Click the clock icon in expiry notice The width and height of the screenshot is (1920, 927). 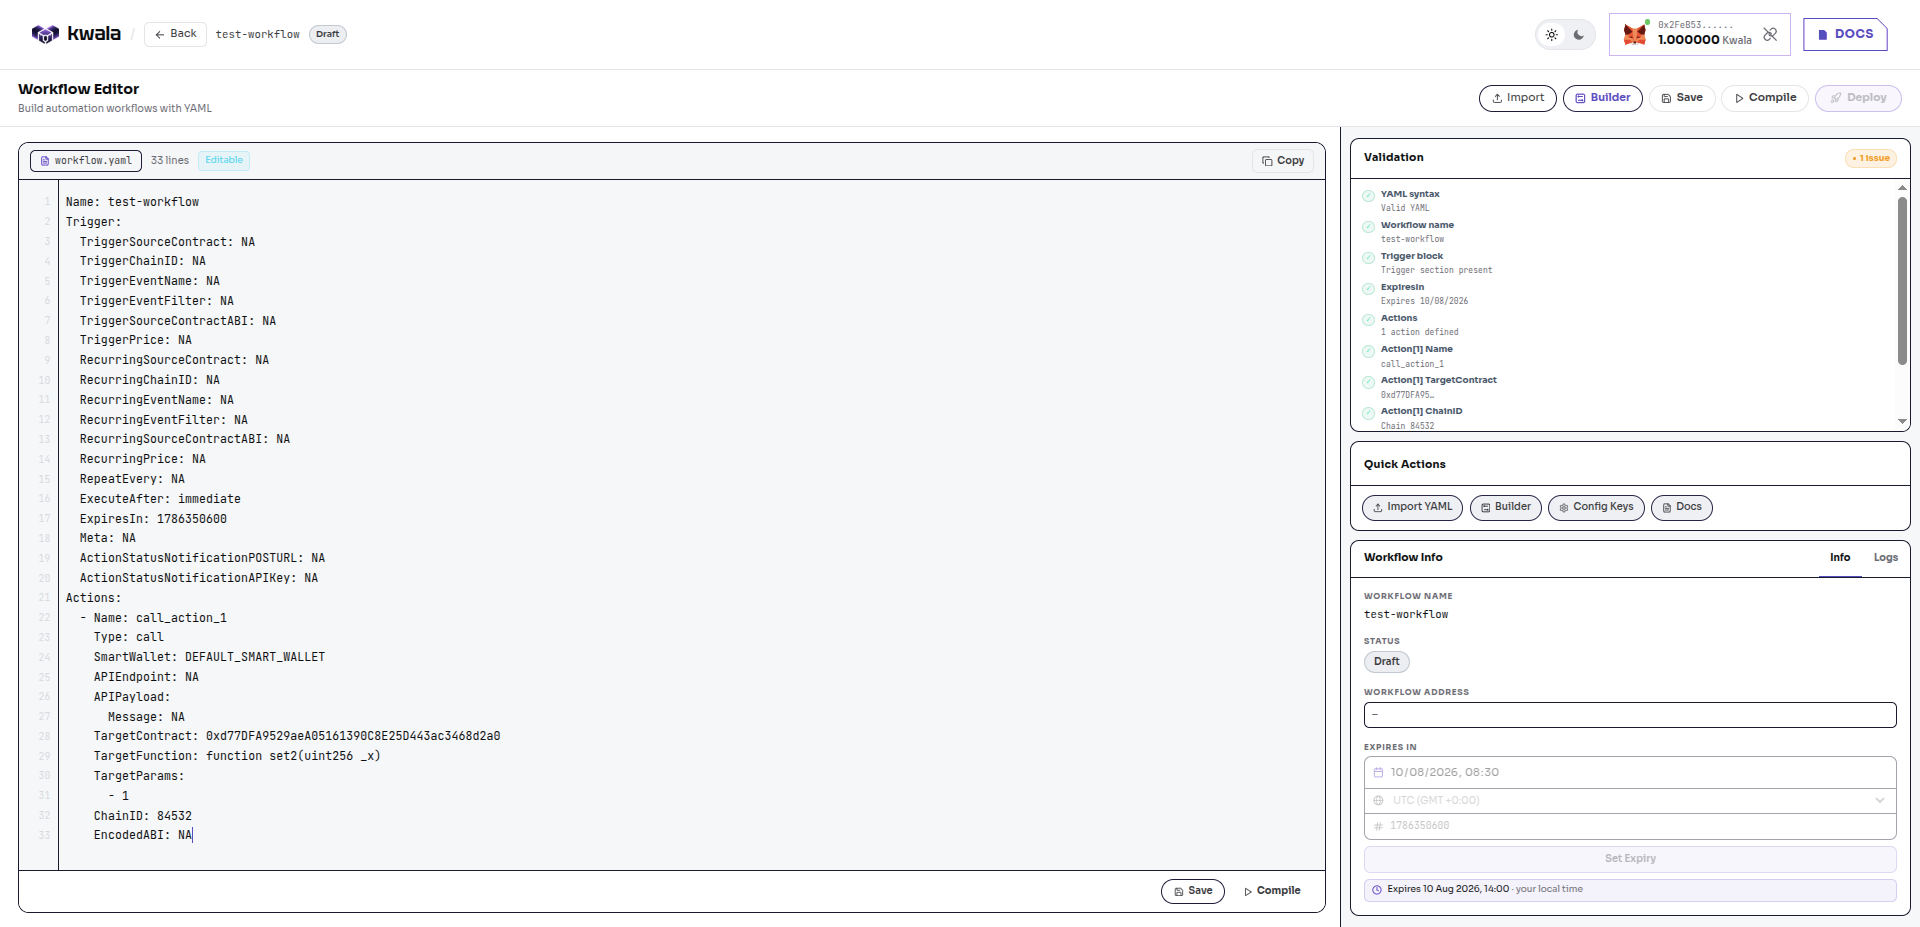pyautogui.click(x=1377, y=890)
